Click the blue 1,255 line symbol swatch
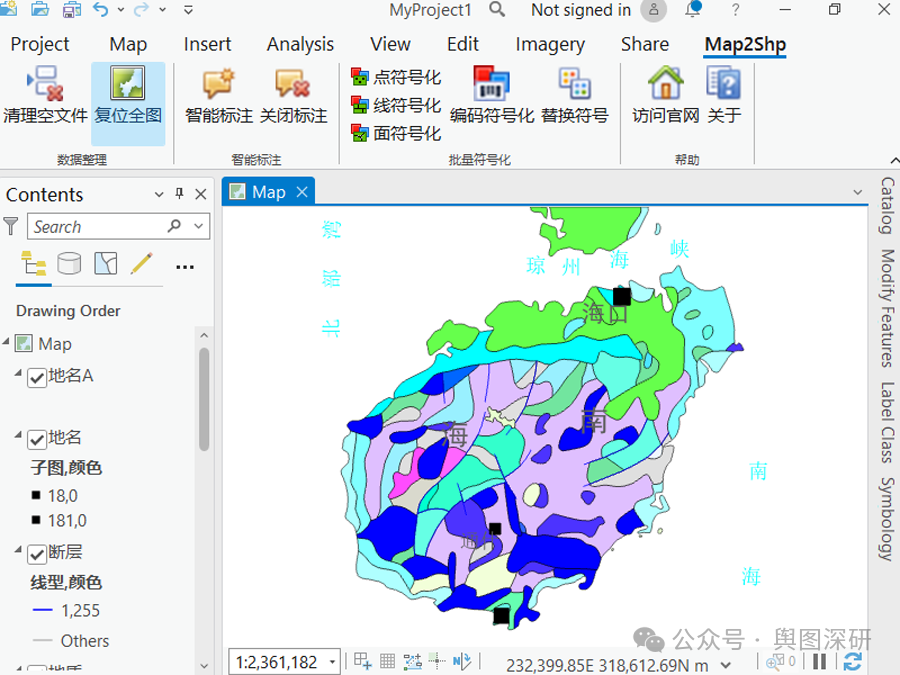Image resolution: width=900 pixels, height=675 pixels. pyautogui.click(x=43, y=610)
